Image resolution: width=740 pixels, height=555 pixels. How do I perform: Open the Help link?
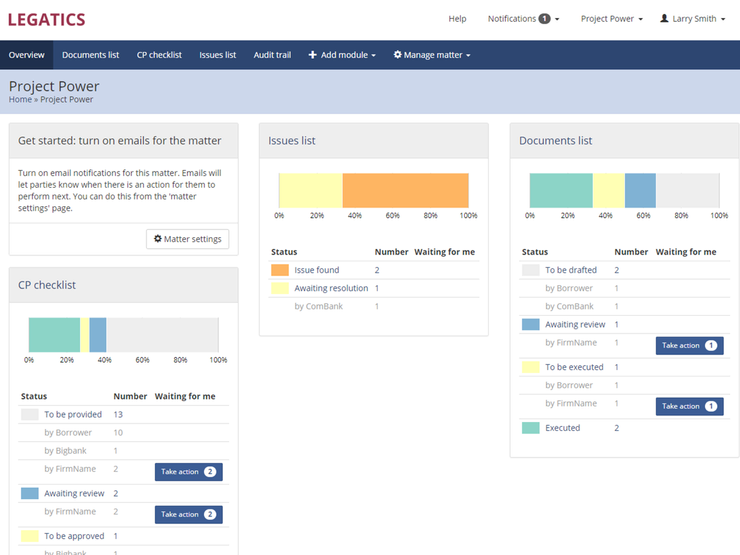(457, 18)
